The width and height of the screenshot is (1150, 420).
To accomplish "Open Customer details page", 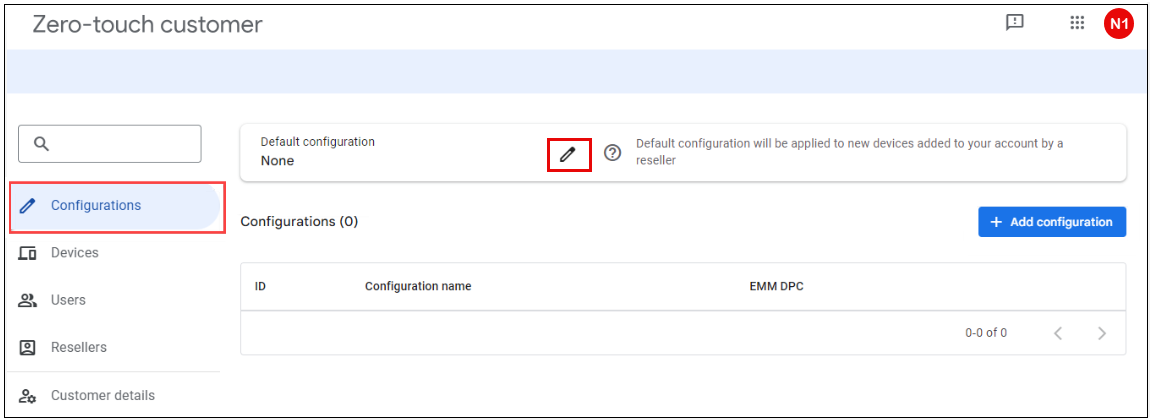I will pos(102,396).
